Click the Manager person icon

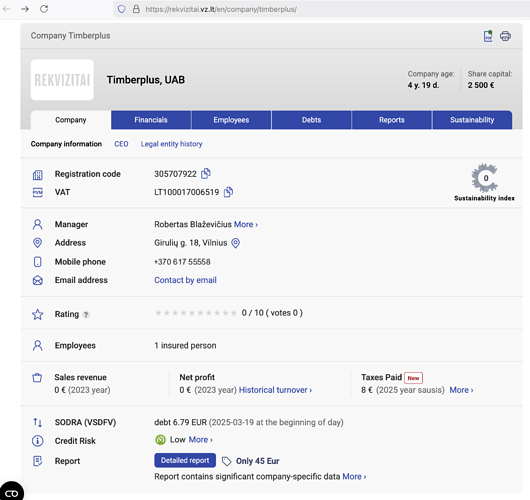point(38,224)
